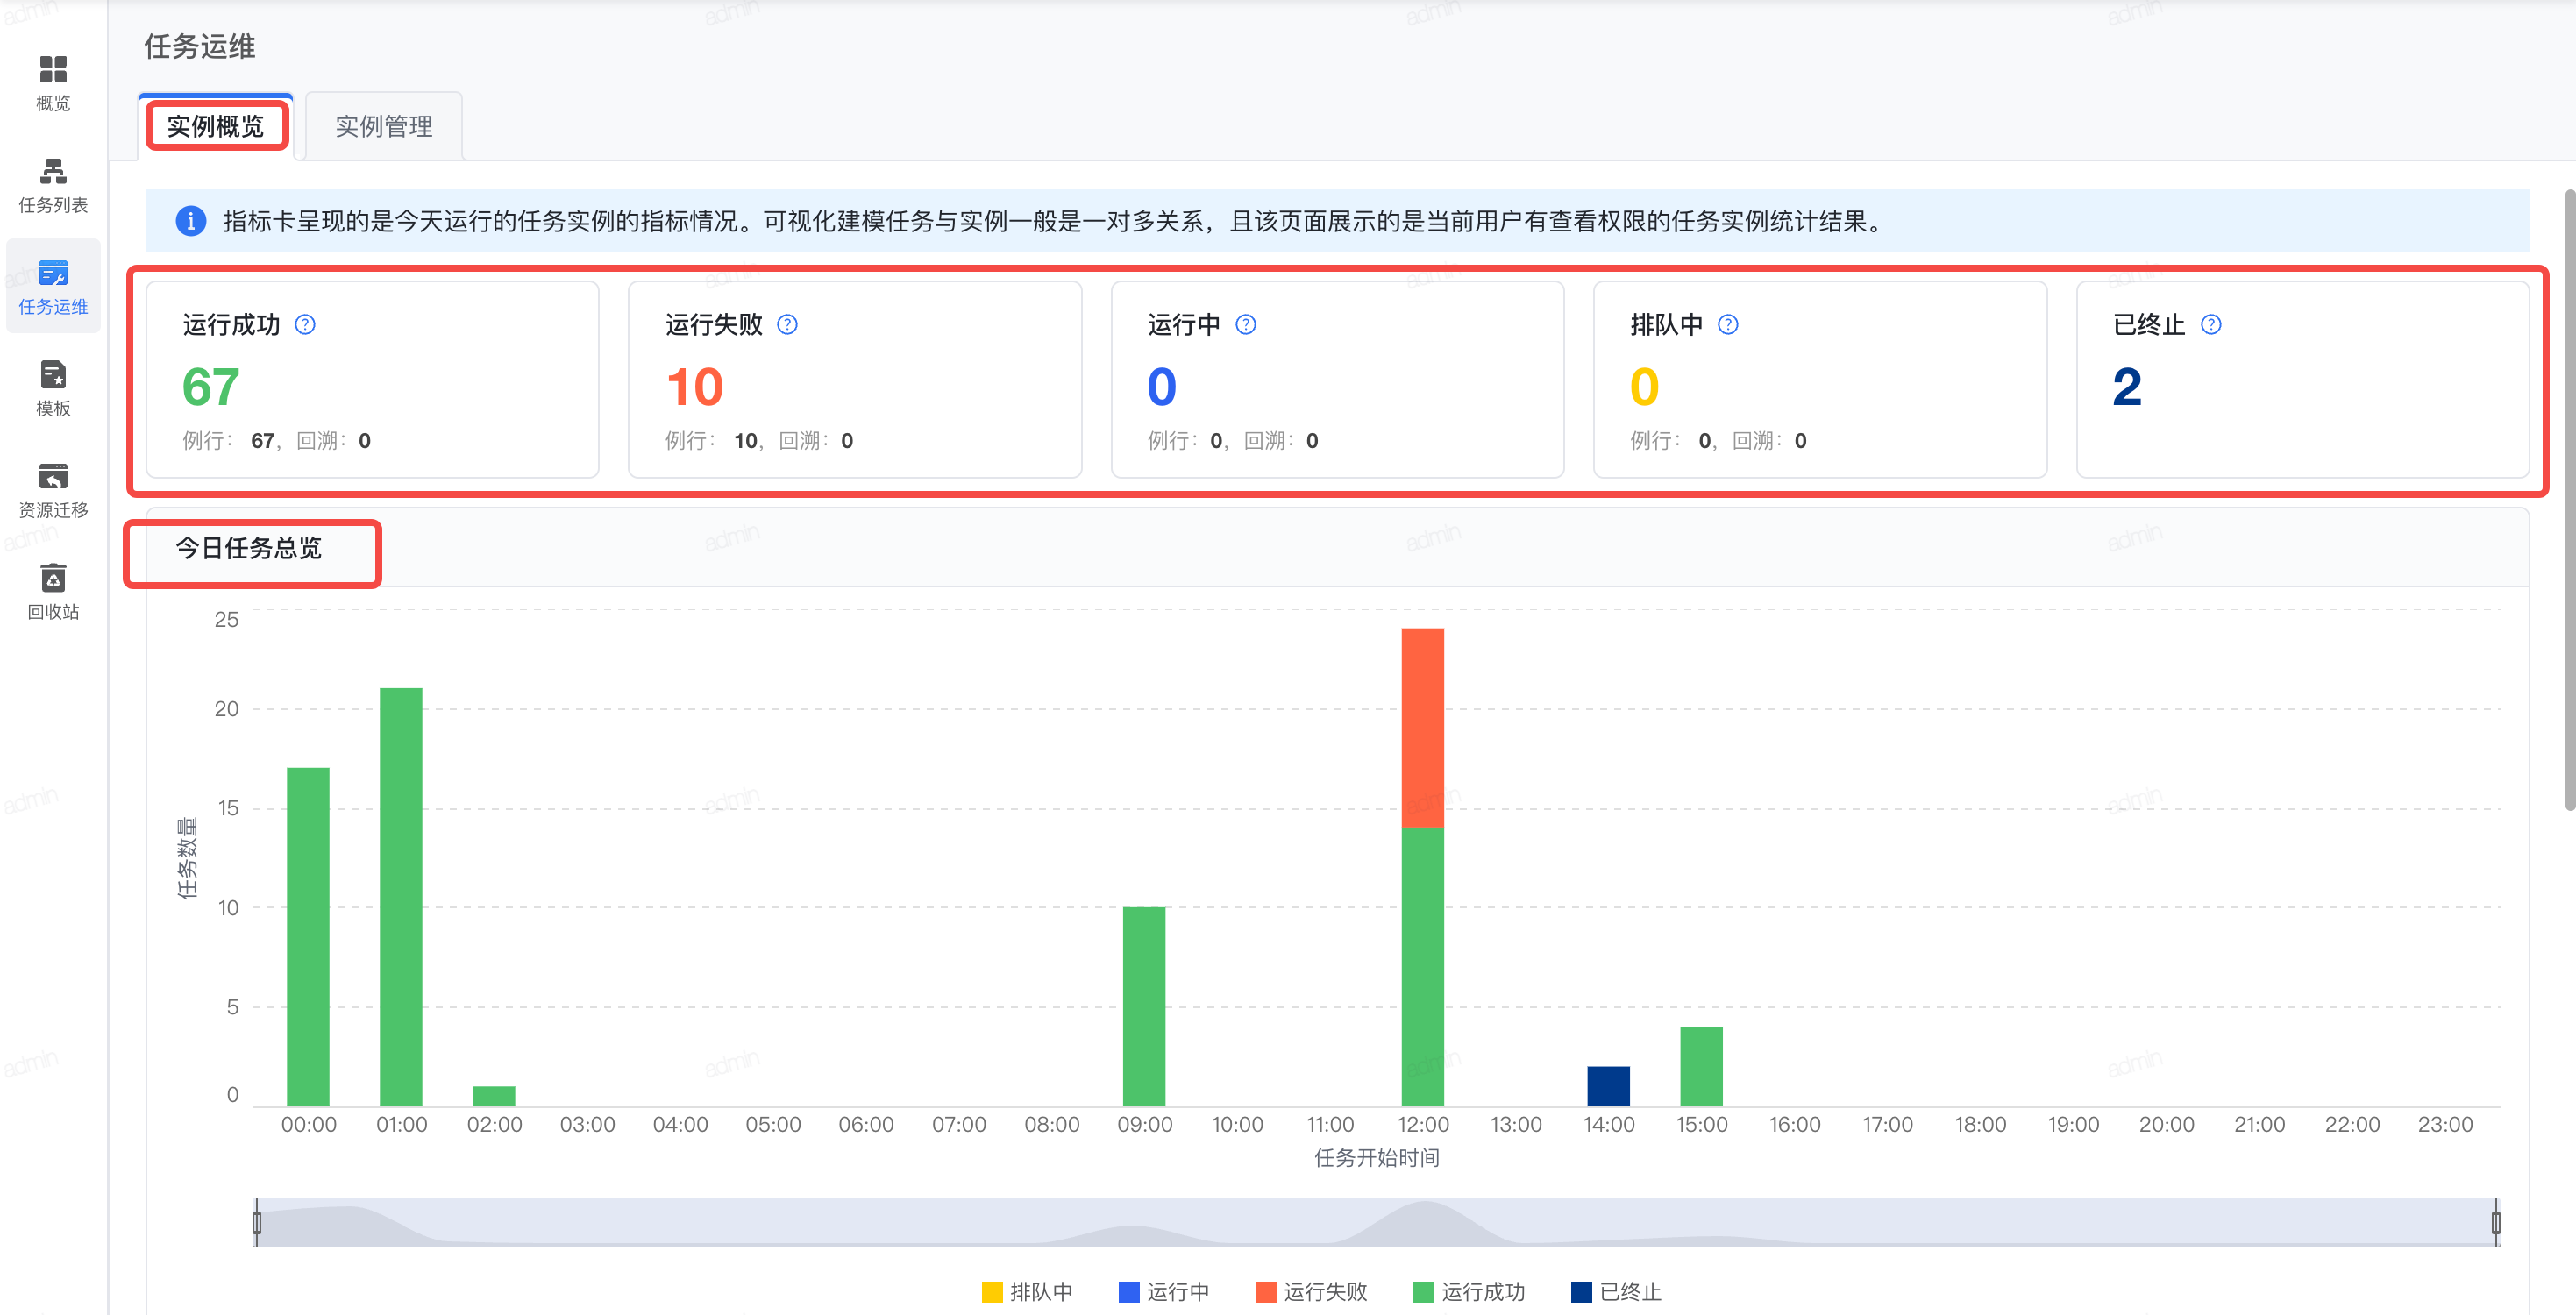This screenshot has width=2576, height=1315.
Task: Click the left handle of the chart zoom slider
Action: tap(257, 1222)
